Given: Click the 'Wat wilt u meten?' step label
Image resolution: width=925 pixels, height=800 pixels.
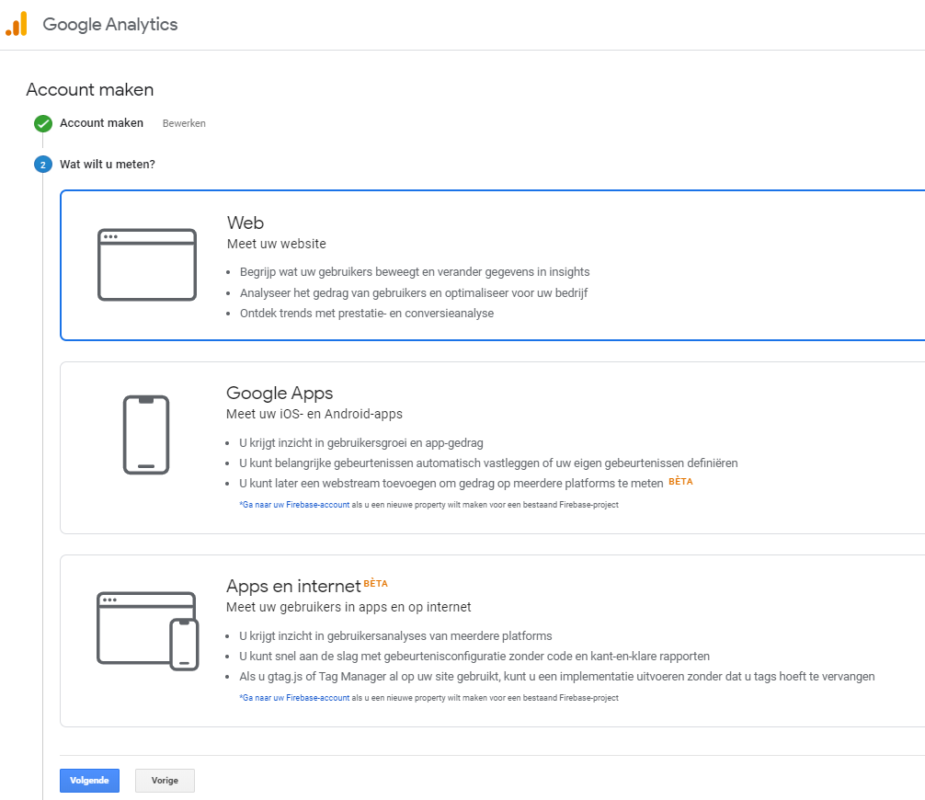Looking at the screenshot, I should click(107, 164).
